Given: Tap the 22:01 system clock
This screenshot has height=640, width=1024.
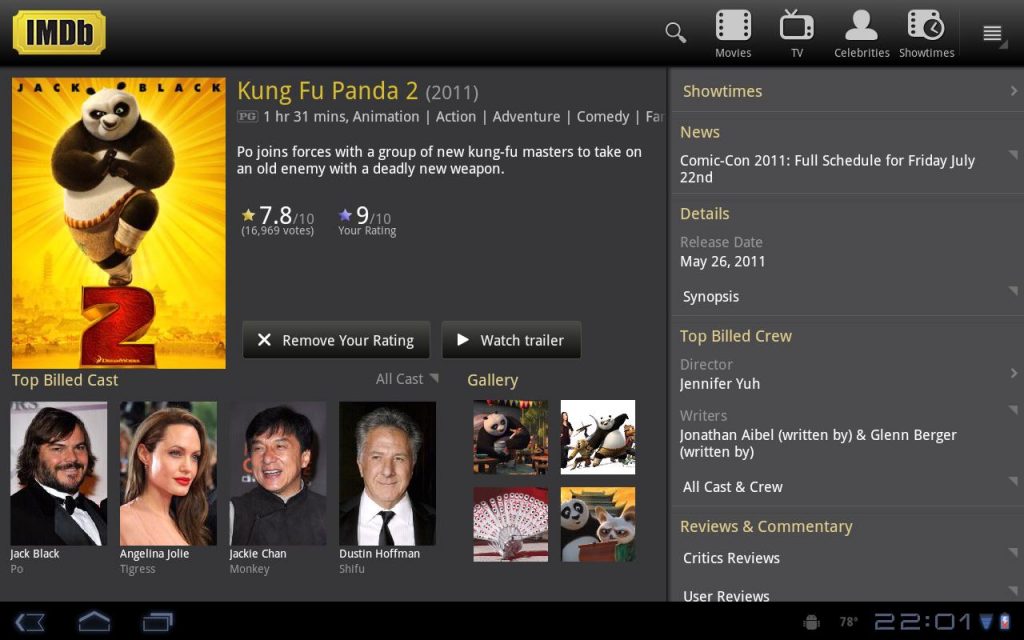Looking at the screenshot, I should (x=923, y=621).
